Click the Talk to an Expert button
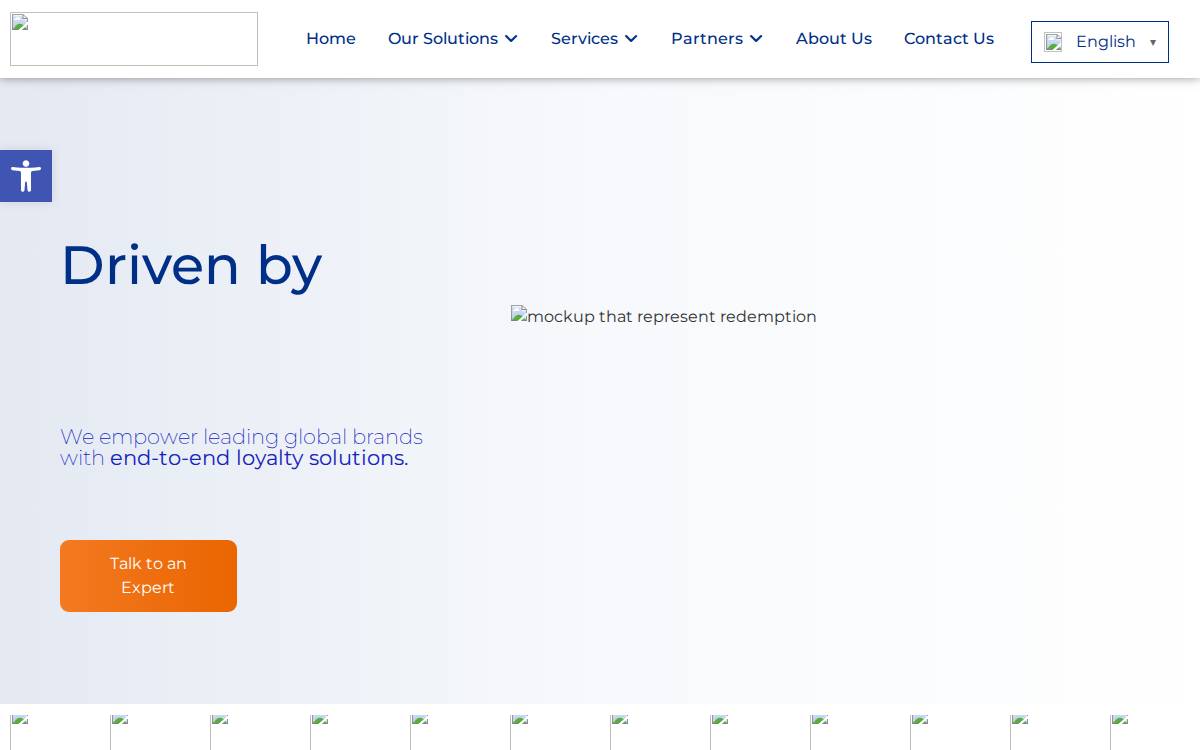Image resolution: width=1200 pixels, height=750 pixels. coord(148,576)
